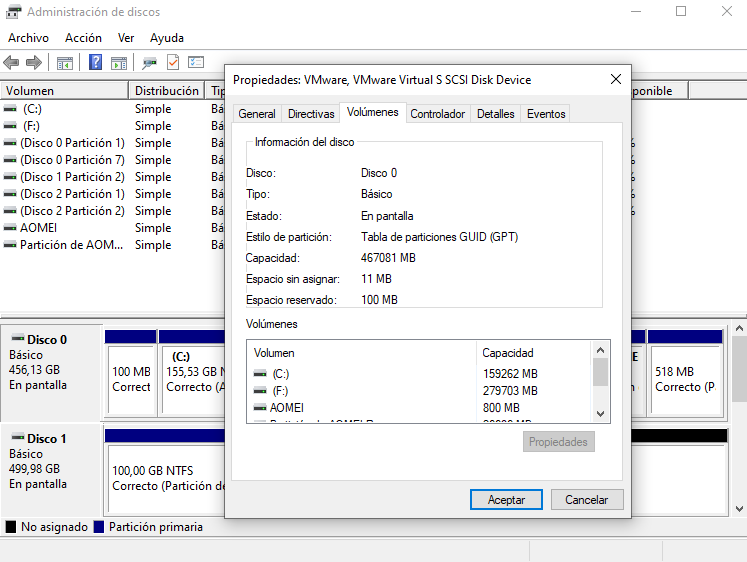Select the Volúmenes tab
747x562 pixels.
click(x=373, y=112)
